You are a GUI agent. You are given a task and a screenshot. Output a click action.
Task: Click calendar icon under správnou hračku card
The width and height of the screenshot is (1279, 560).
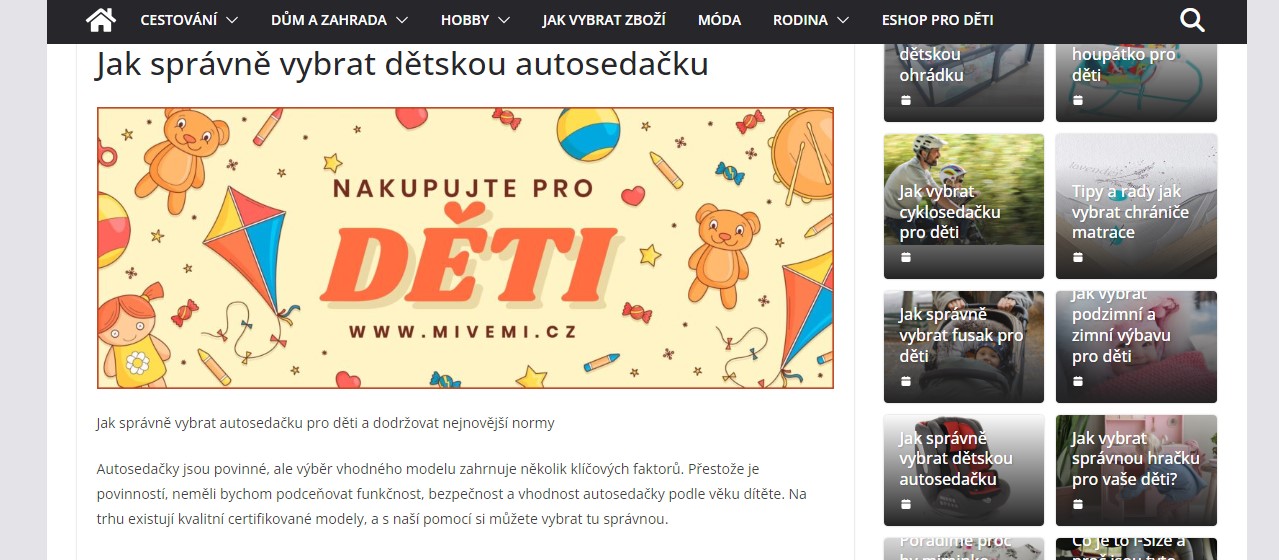click(1078, 504)
